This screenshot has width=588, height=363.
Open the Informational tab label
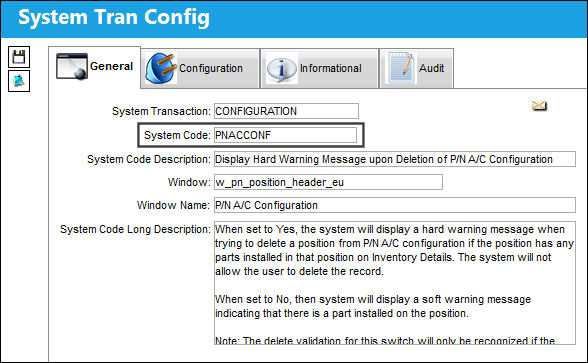pyautogui.click(x=331, y=68)
